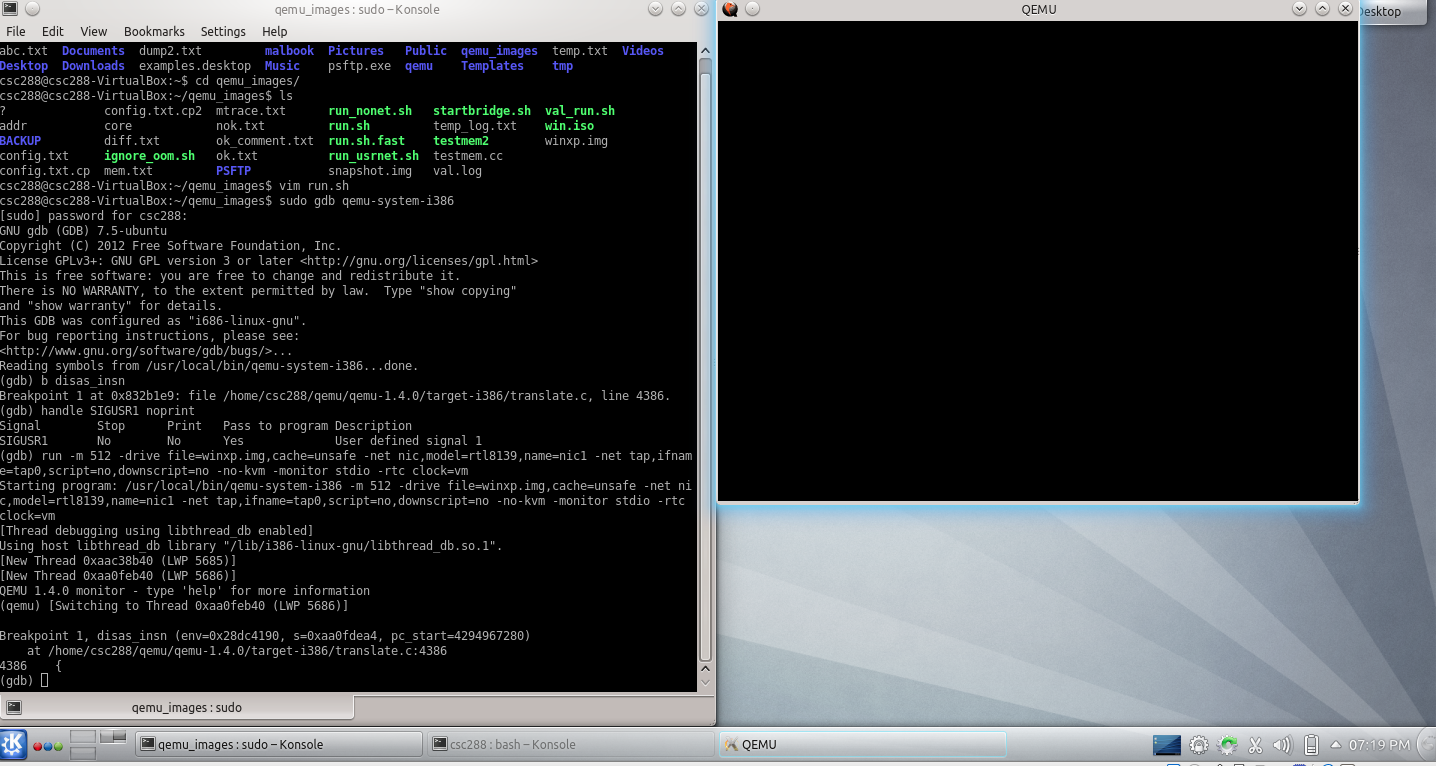The image size is (1436, 766).
Task: Open the software update notifier gear icon
Action: coord(1227,744)
